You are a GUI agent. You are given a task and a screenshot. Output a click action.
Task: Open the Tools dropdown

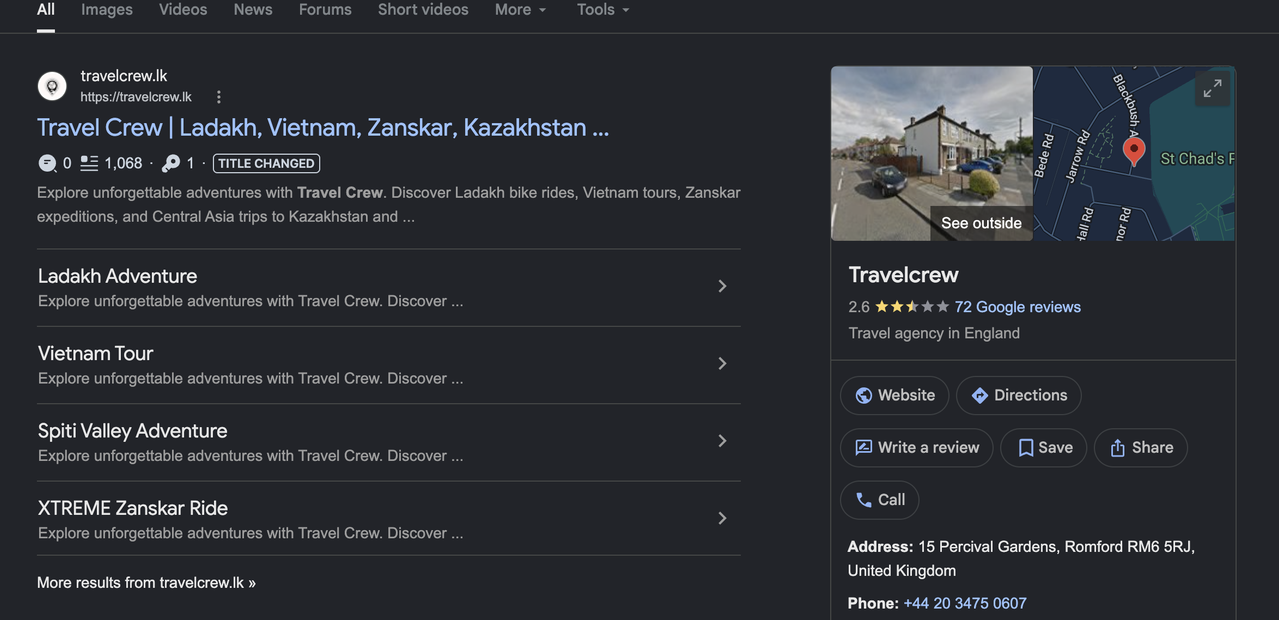pos(603,9)
